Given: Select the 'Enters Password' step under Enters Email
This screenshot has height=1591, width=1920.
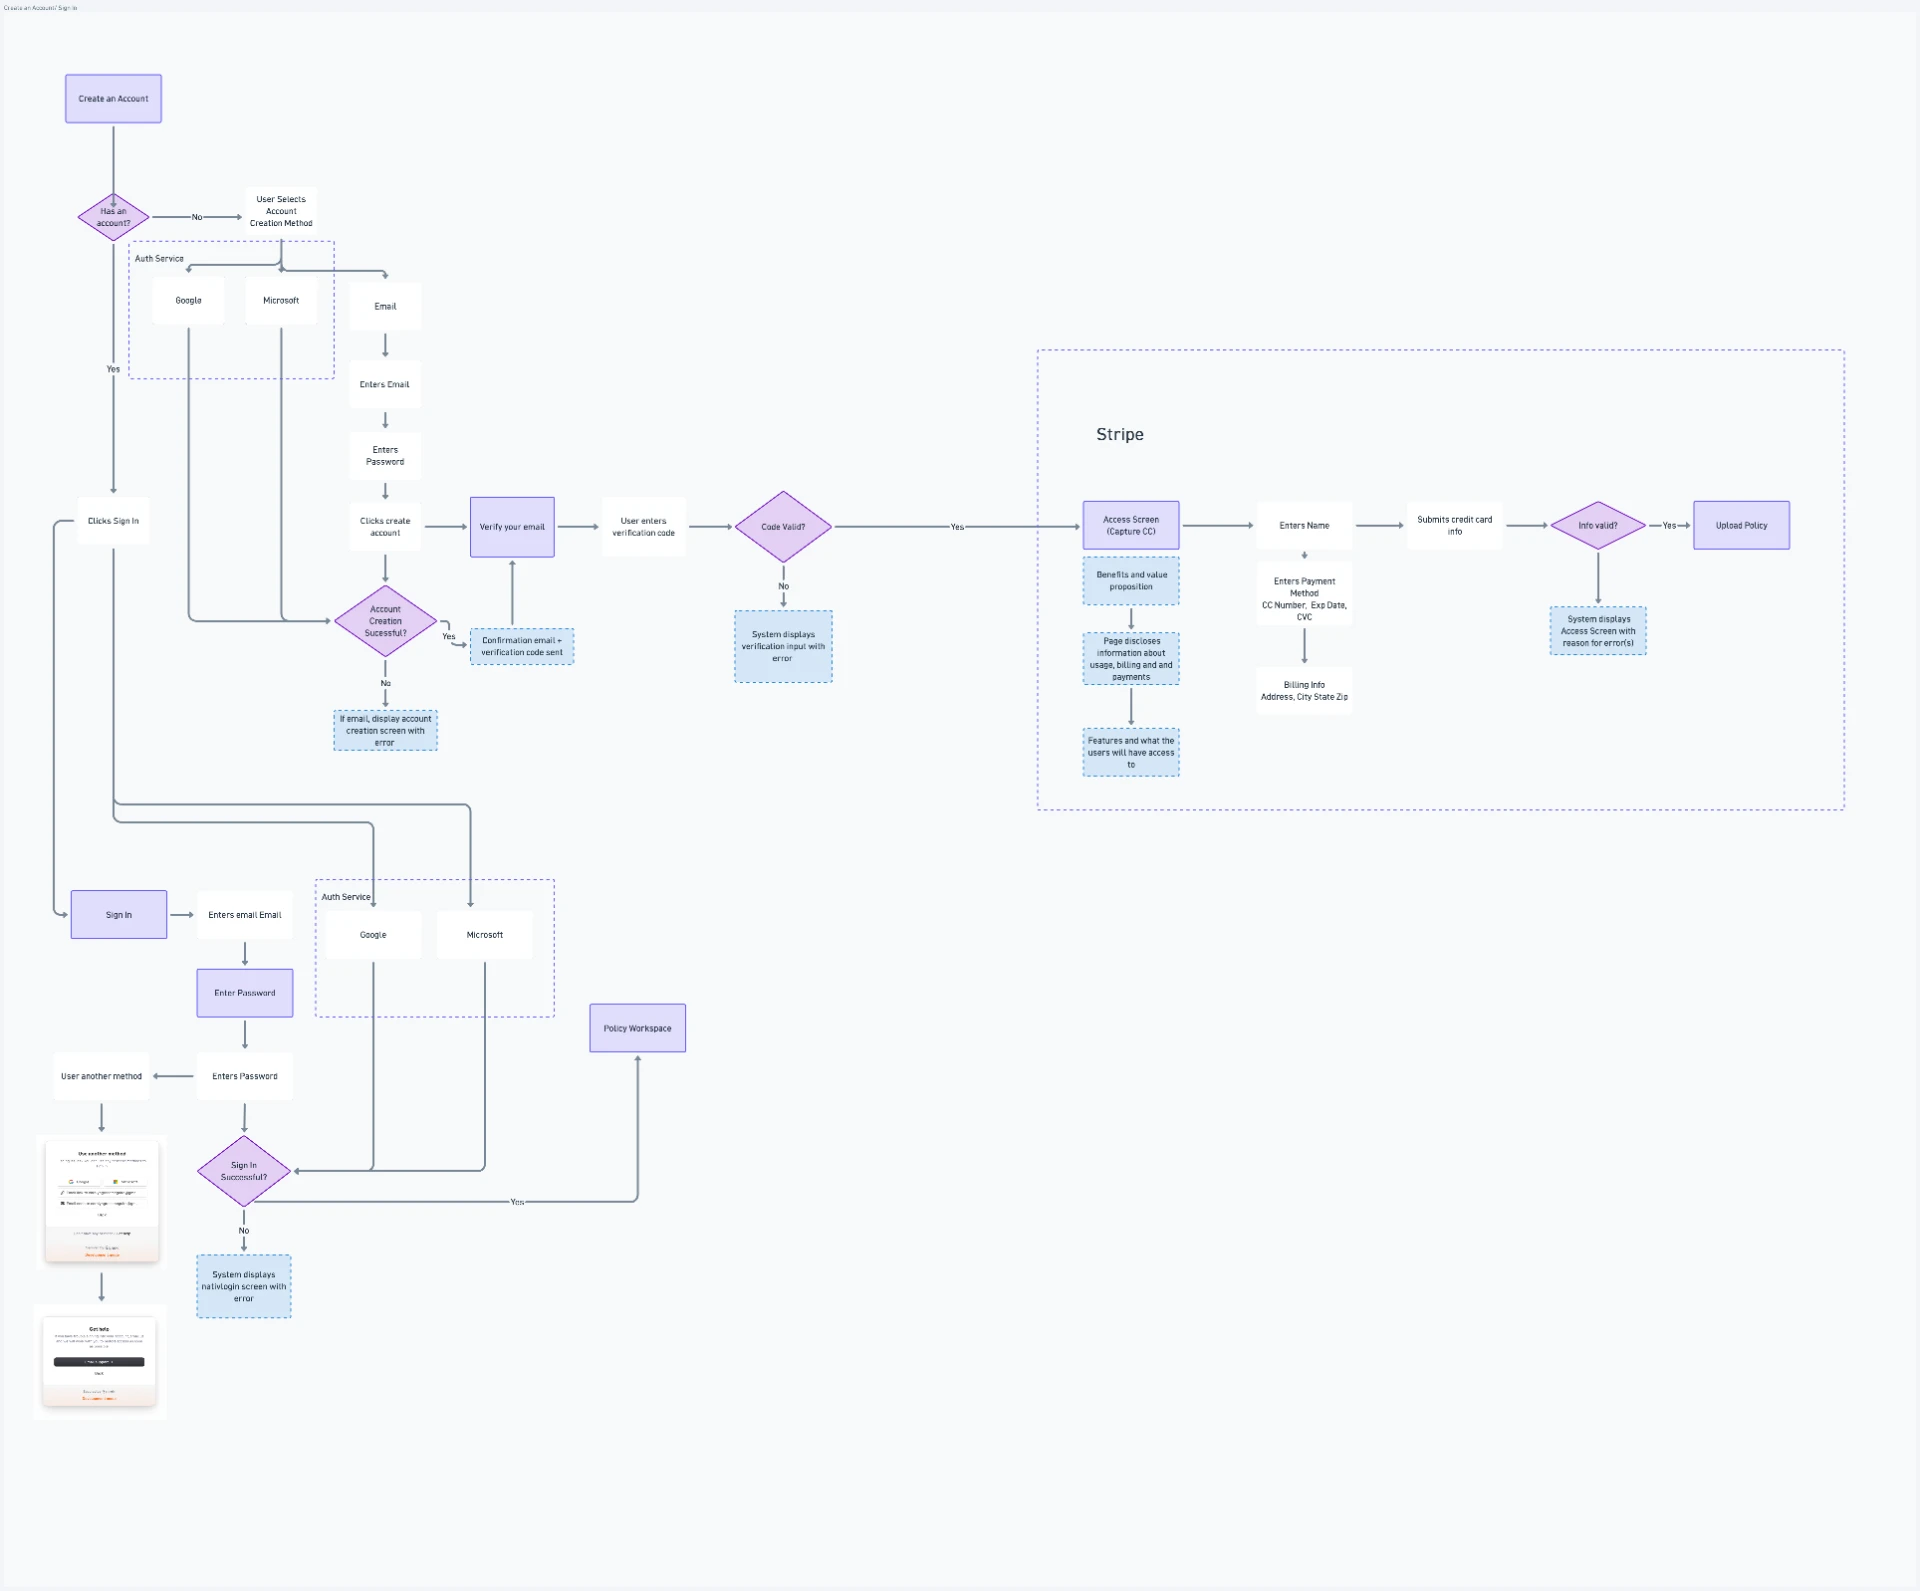Looking at the screenshot, I should (x=385, y=456).
